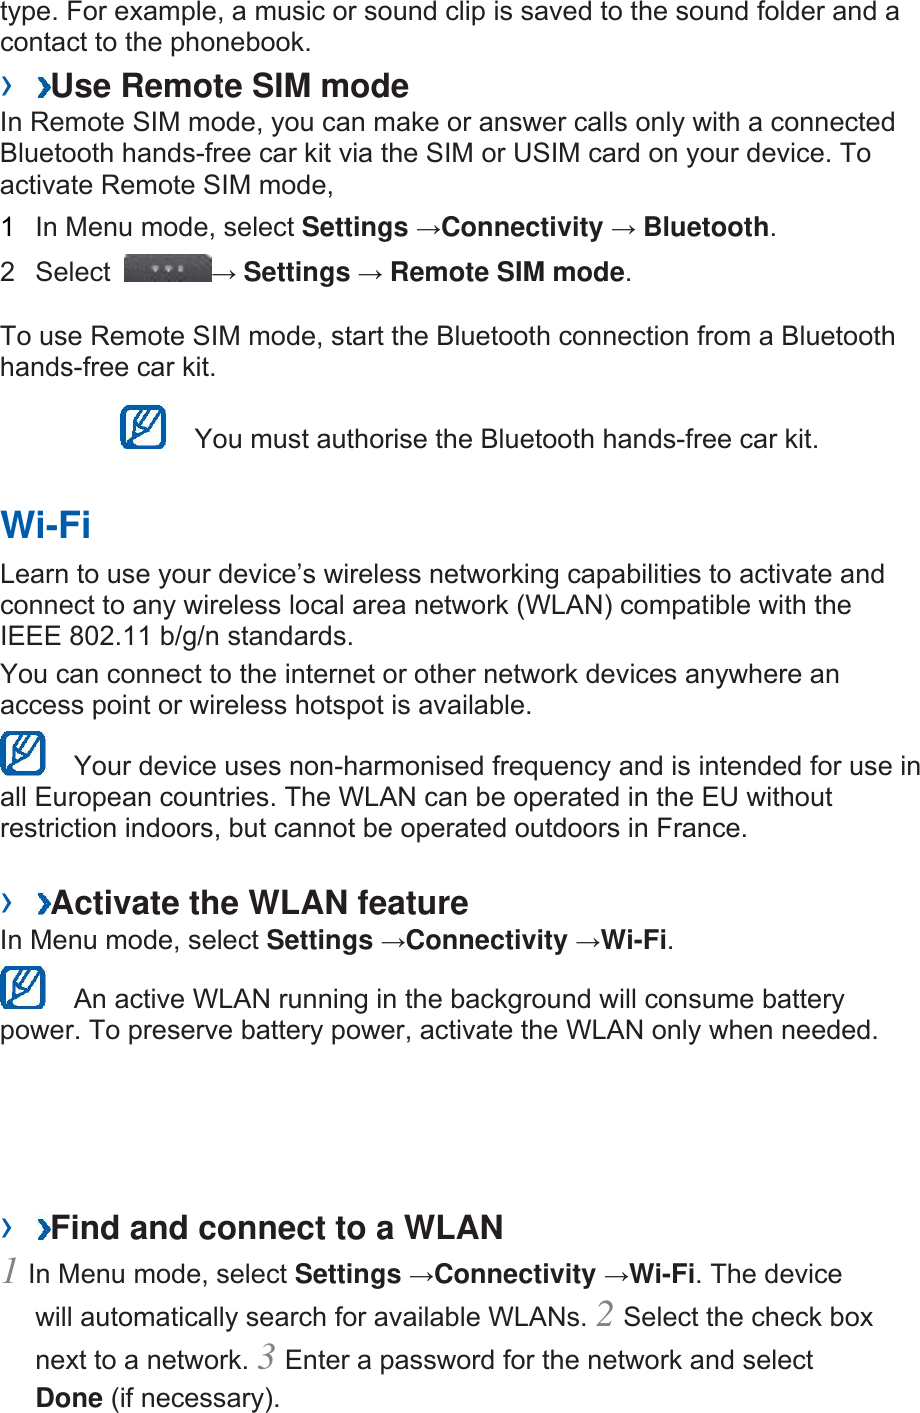Click the italic step number 3 before Enter a password
920x1413 pixels.
266,1357
